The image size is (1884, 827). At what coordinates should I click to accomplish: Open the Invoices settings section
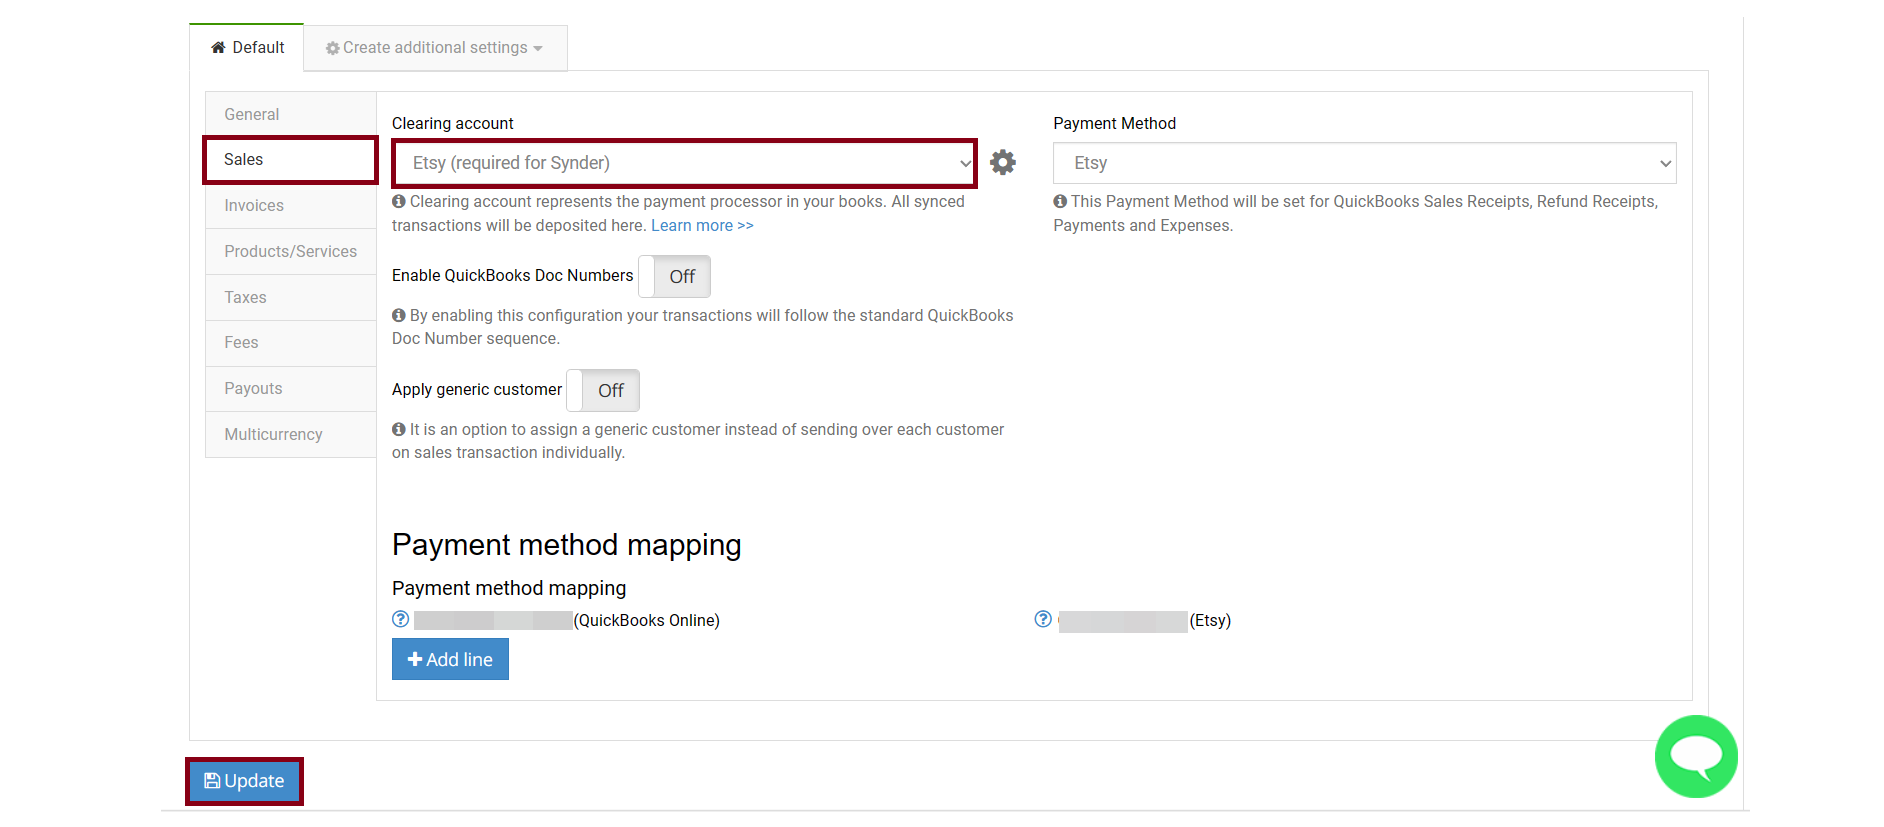tap(291, 206)
